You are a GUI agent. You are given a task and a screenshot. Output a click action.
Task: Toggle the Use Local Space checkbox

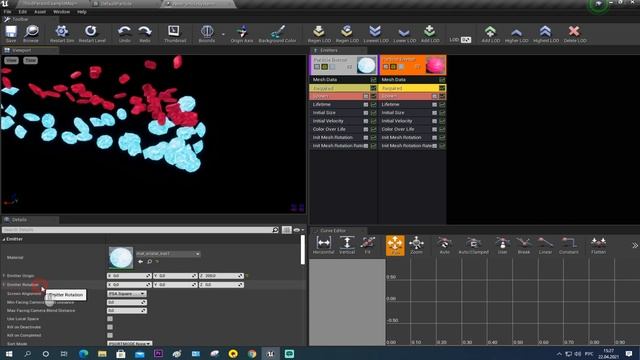(110, 319)
